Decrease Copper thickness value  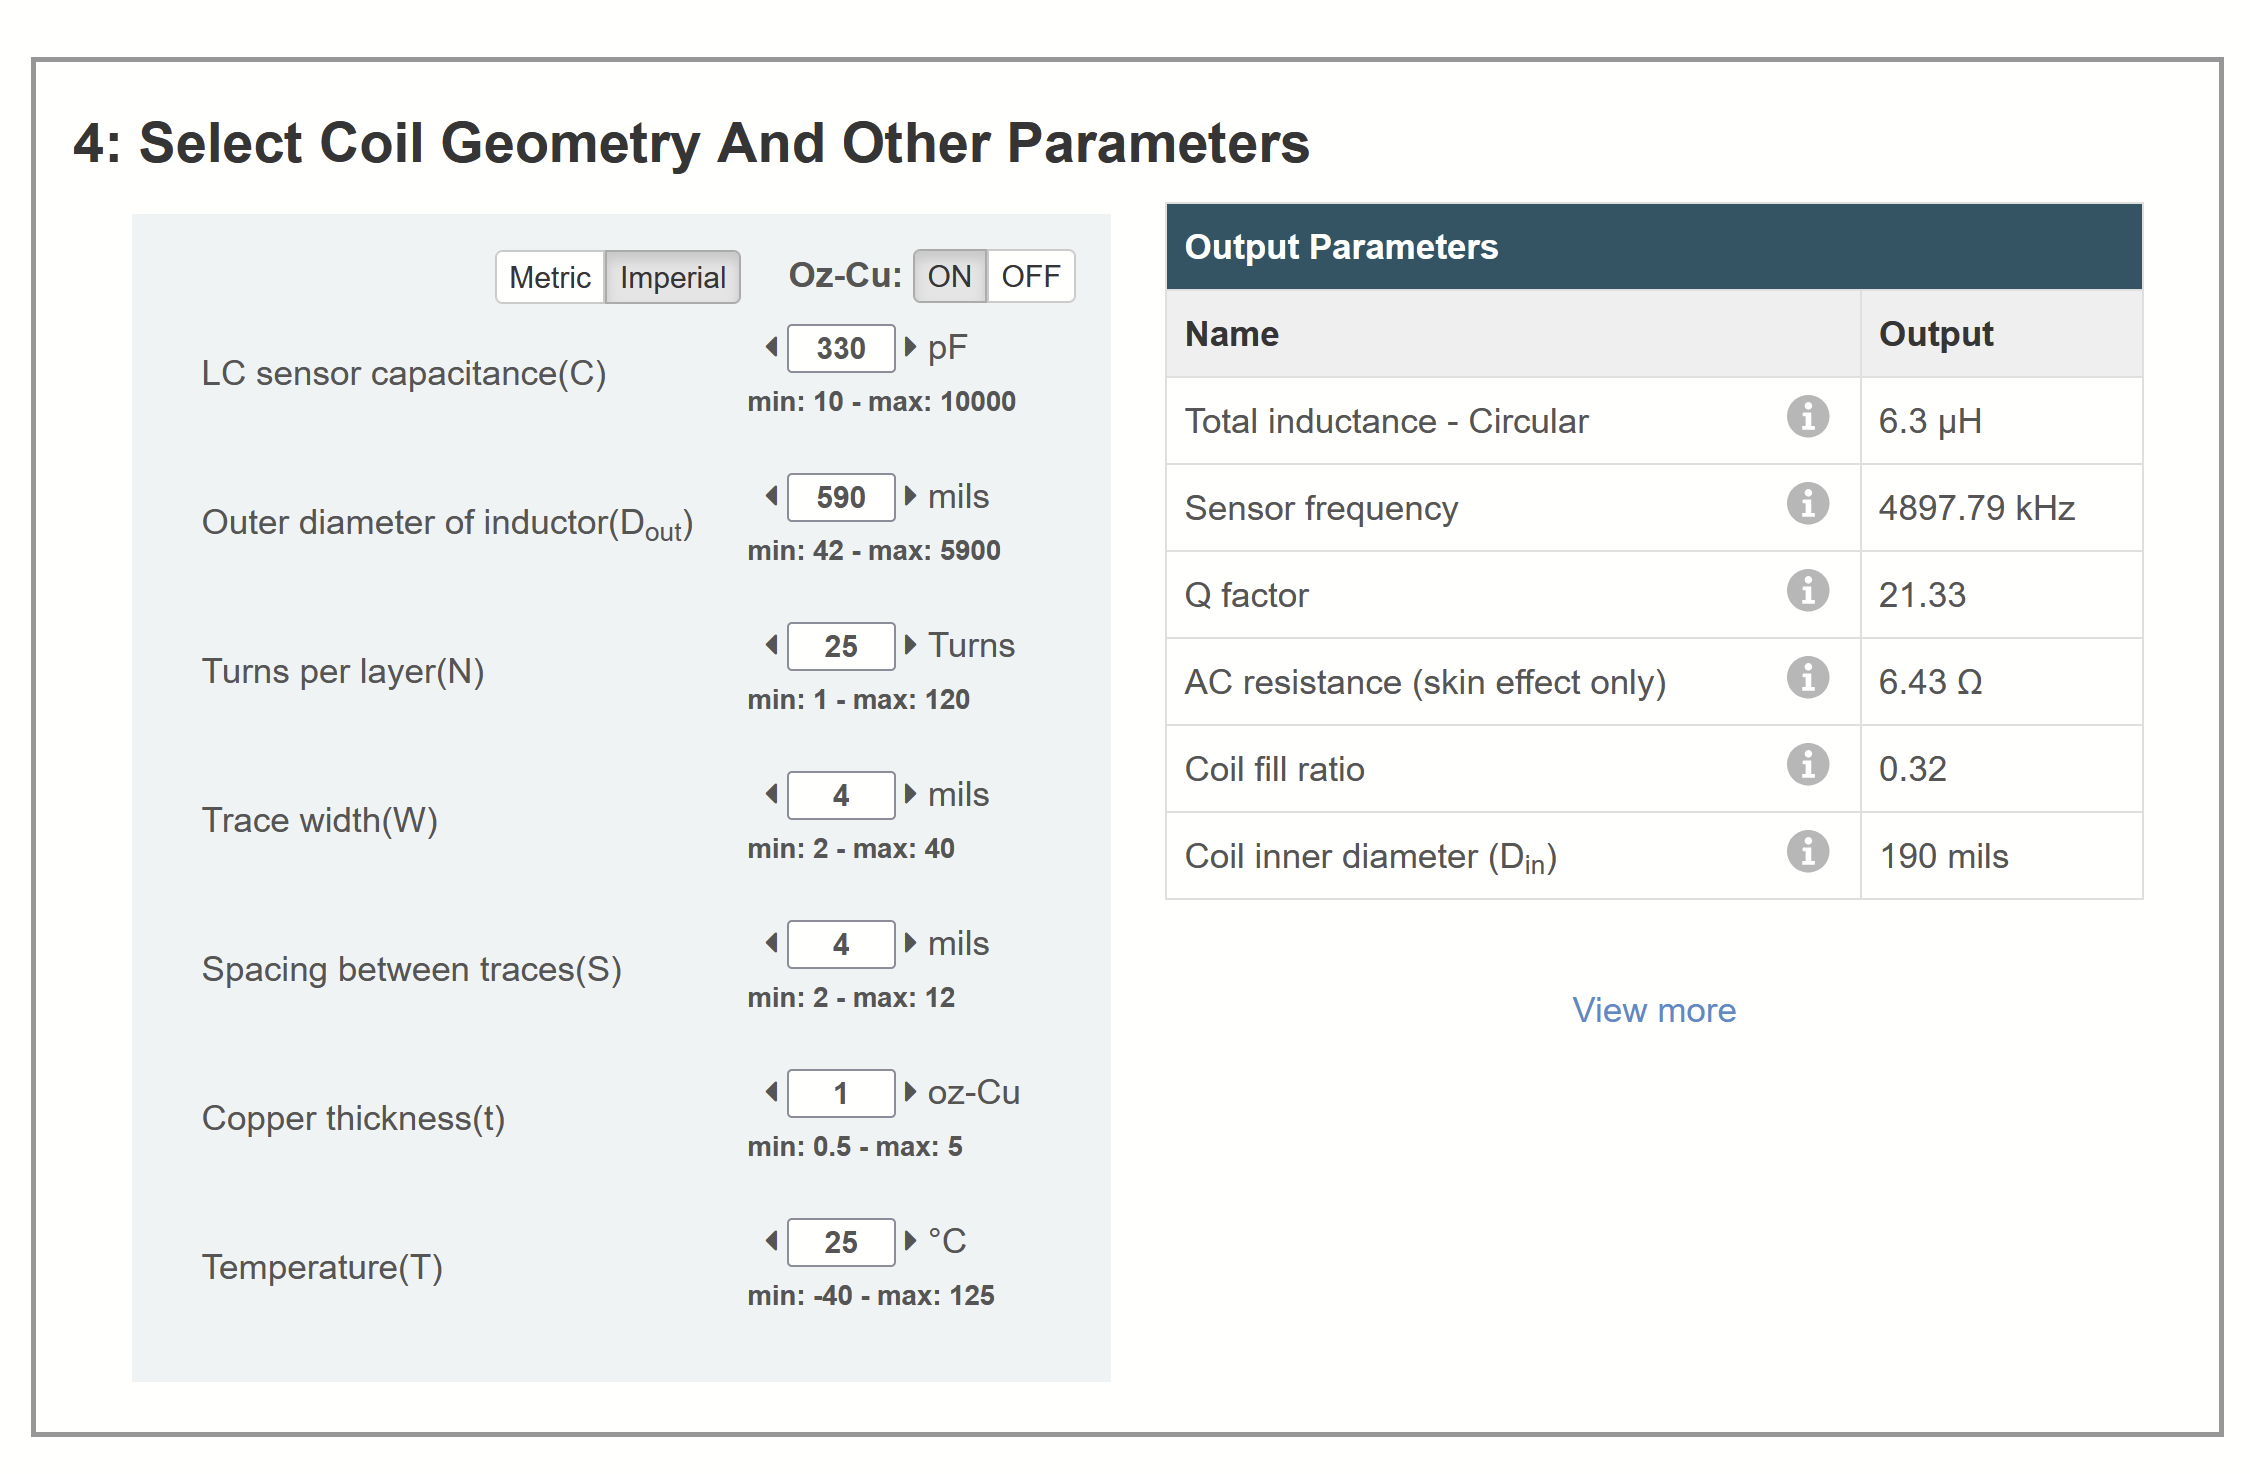(x=772, y=1092)
